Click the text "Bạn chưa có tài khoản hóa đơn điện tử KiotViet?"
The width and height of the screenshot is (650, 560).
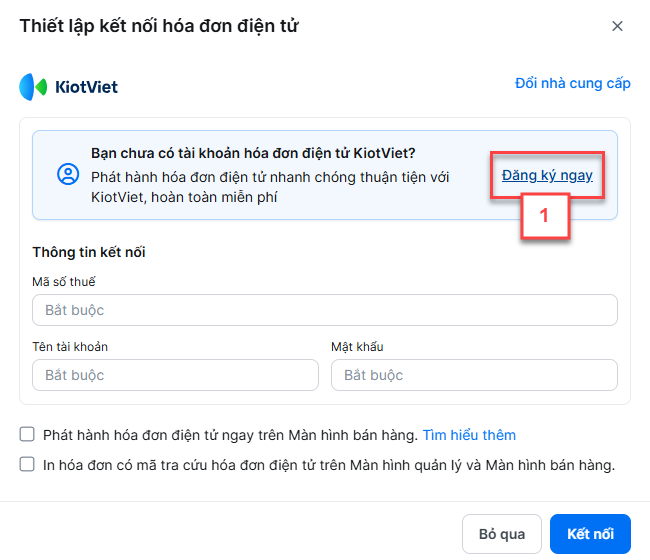[x=253, y=153]
